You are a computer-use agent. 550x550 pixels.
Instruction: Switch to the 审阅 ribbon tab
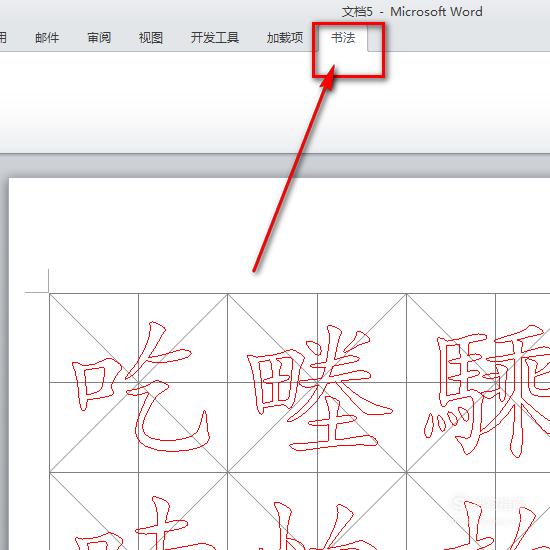click(99, 38)
